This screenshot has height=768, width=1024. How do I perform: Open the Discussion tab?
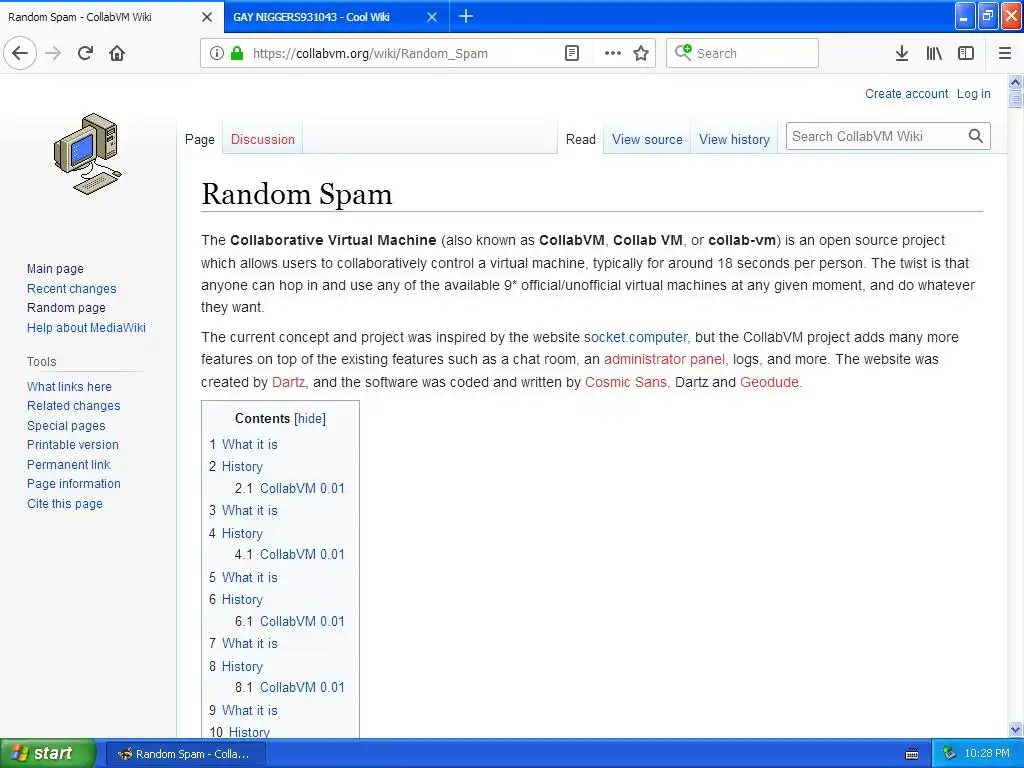coord(263,139)
